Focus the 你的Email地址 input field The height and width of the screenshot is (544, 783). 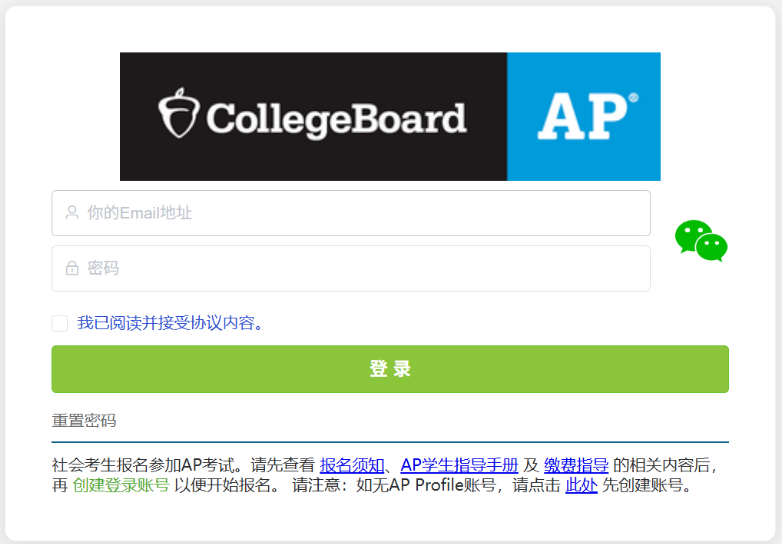pyautogui.click(x=360, y=213)
